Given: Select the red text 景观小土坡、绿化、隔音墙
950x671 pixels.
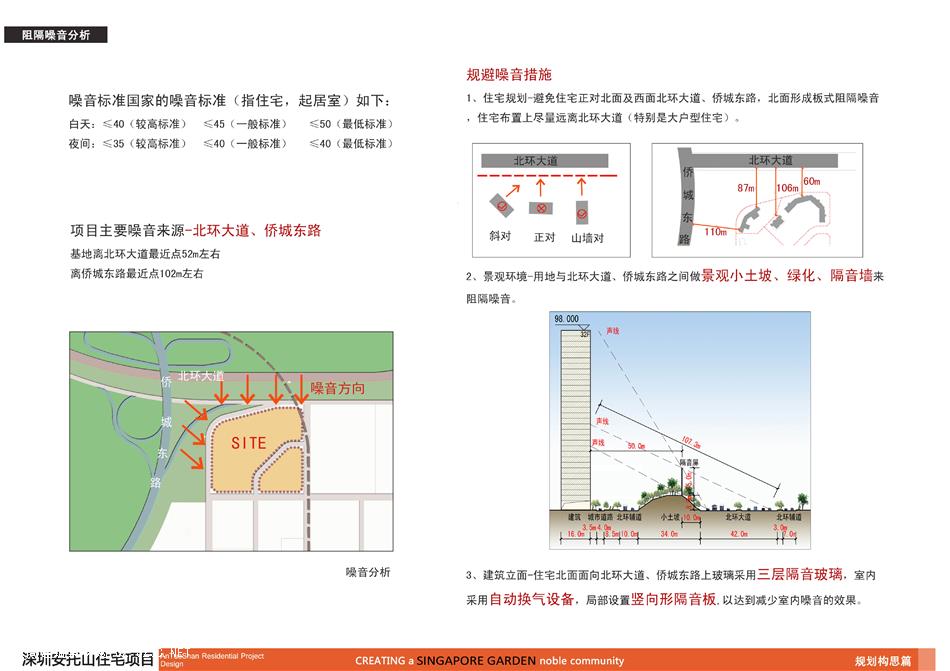Looking at the screenshot, I should click(x=787, y=276).
